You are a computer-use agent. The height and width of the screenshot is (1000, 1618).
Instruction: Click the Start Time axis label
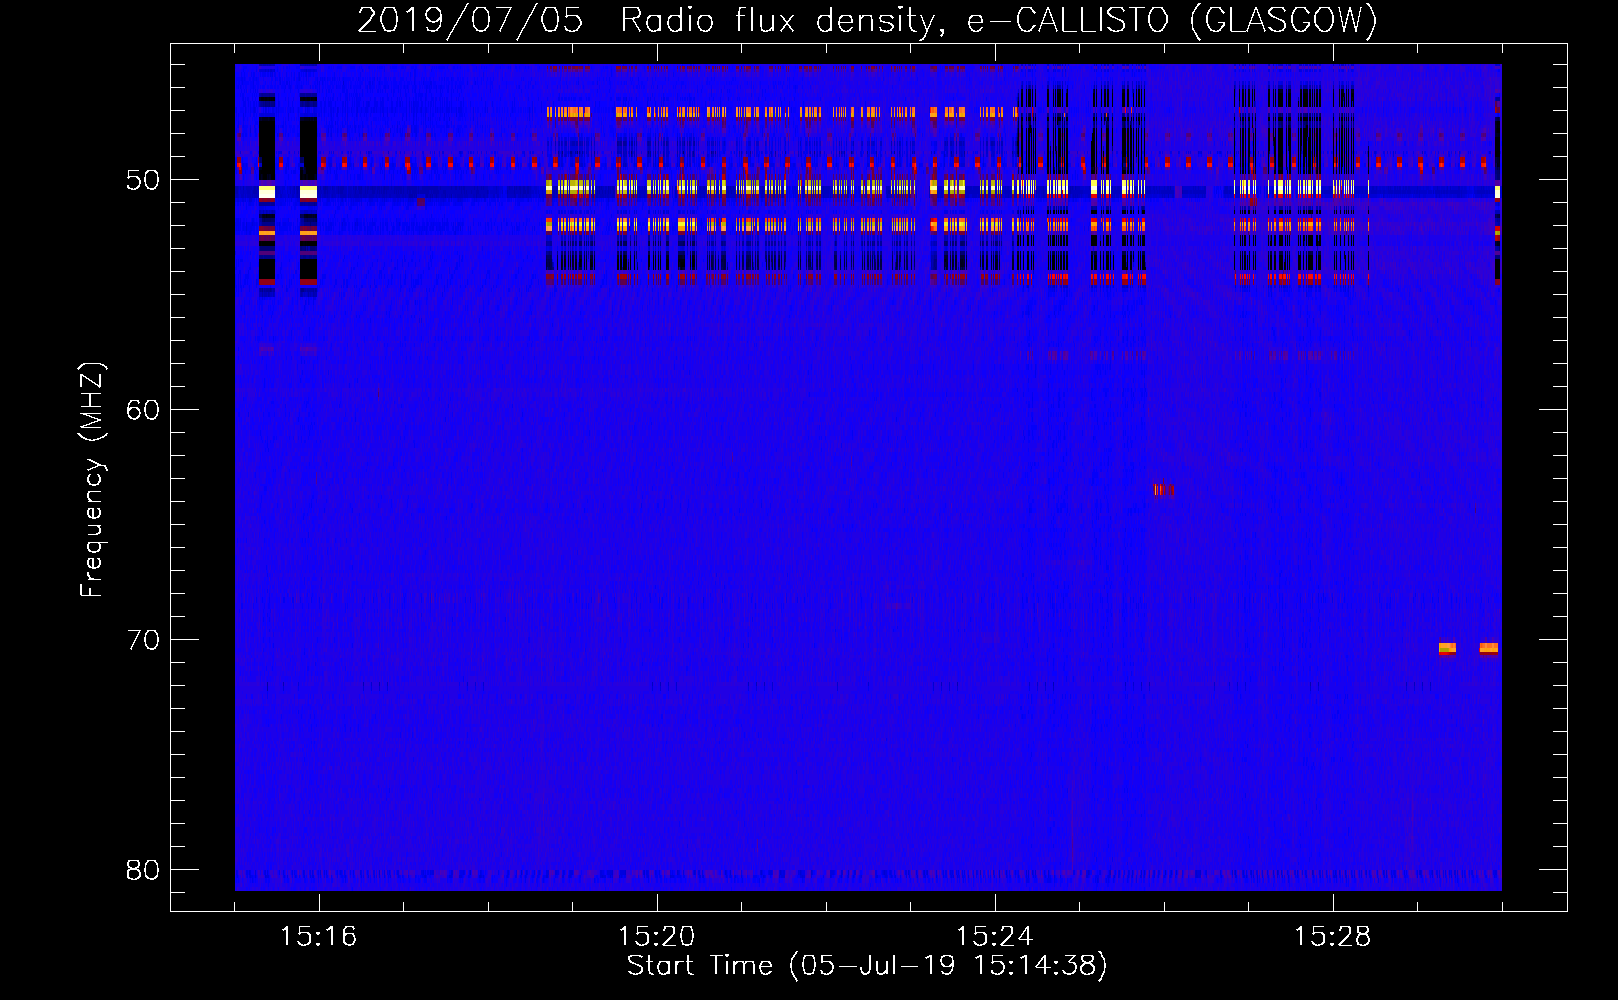867,966
